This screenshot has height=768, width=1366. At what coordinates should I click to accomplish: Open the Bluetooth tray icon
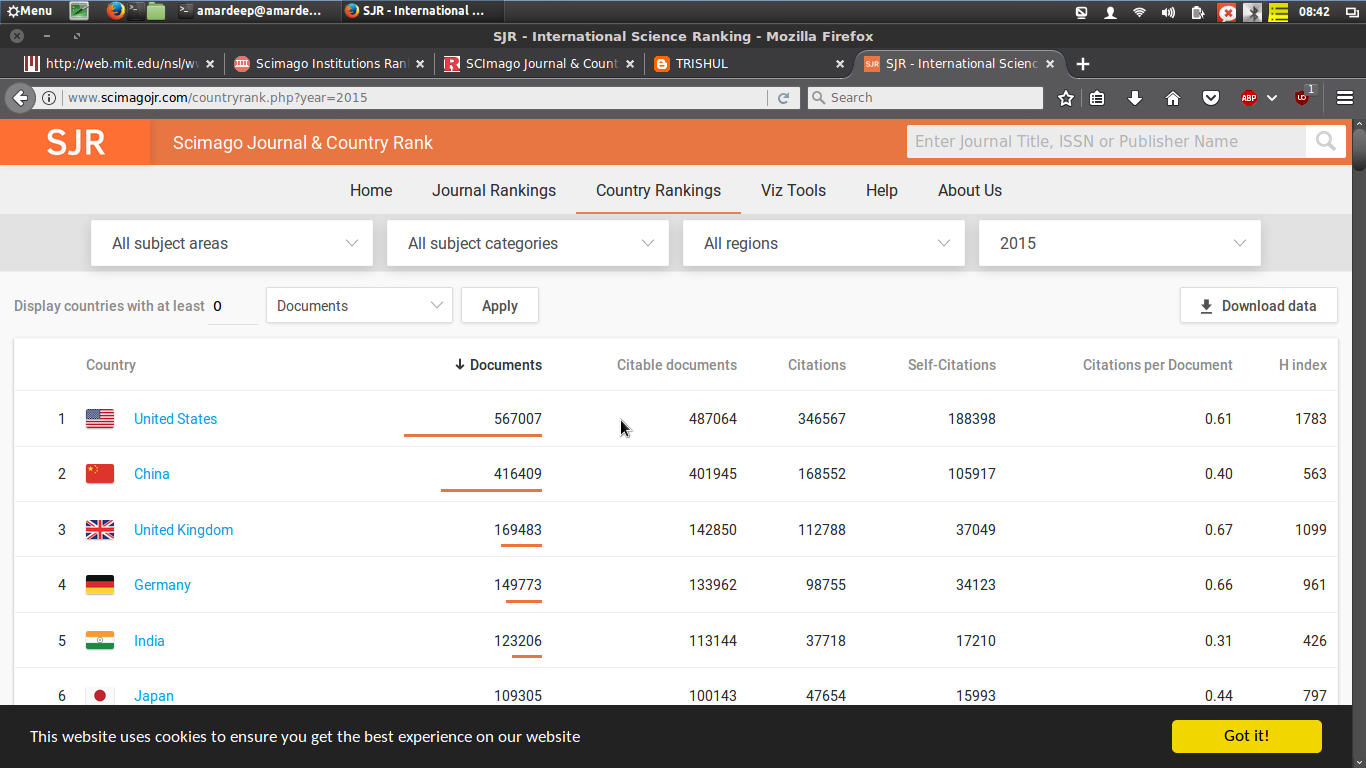[1252, 12]
